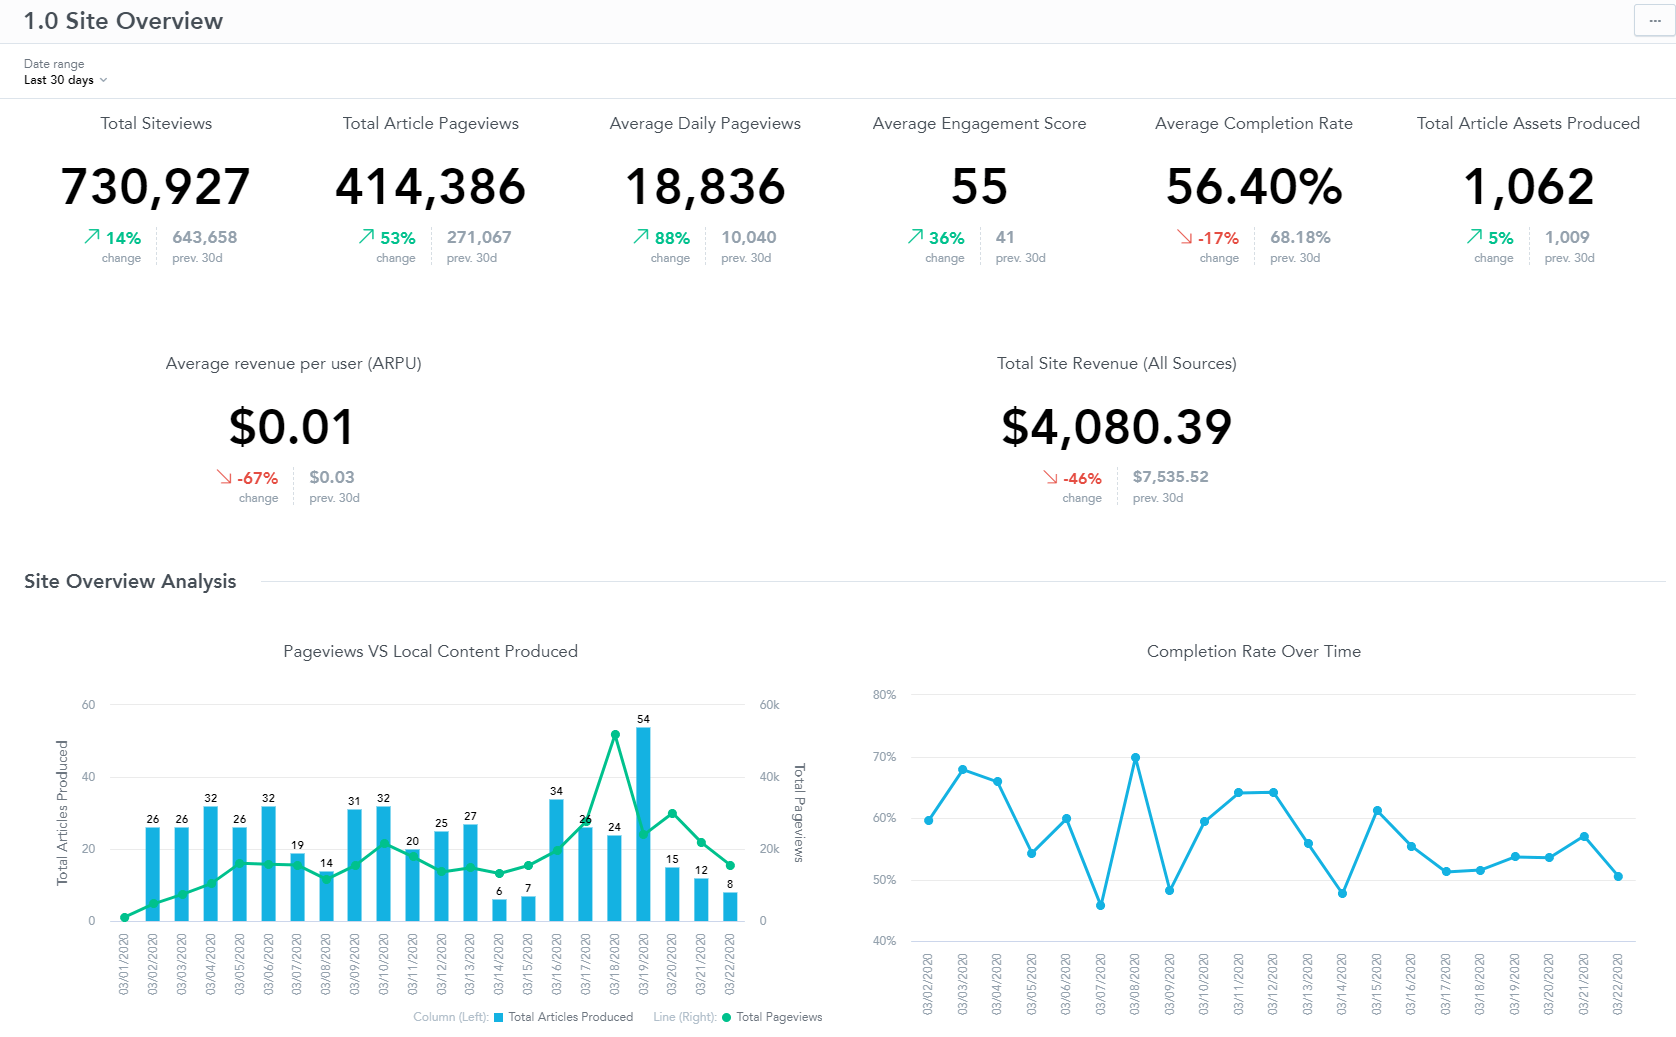This screenshot has height=1037, width=1676.
Task: Hide the blue column series via its legend swatch
Action: [x=497, y=1017]
